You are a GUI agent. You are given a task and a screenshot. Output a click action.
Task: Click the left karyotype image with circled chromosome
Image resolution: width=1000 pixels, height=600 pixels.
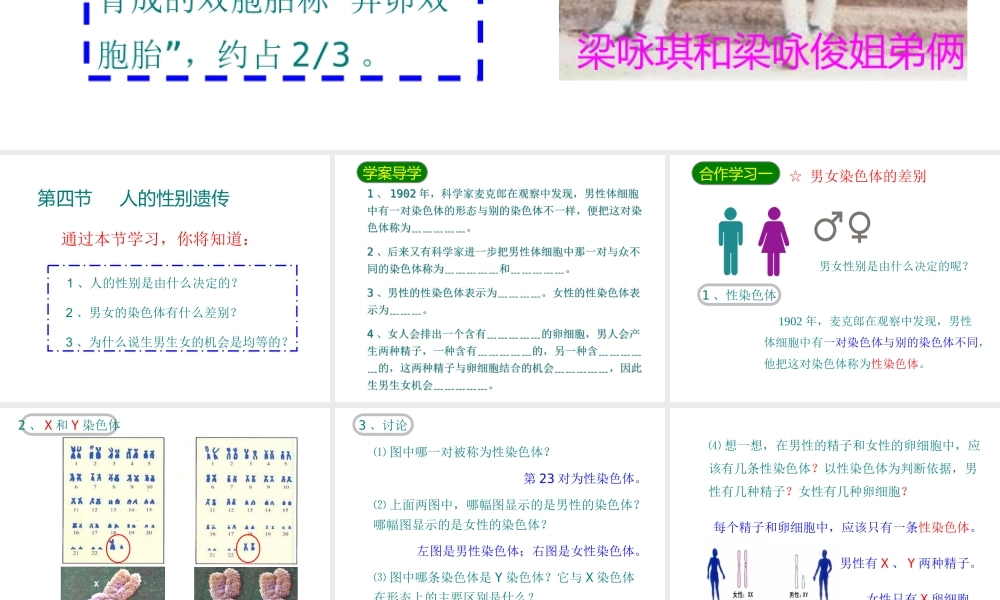[x=113, y=501]
